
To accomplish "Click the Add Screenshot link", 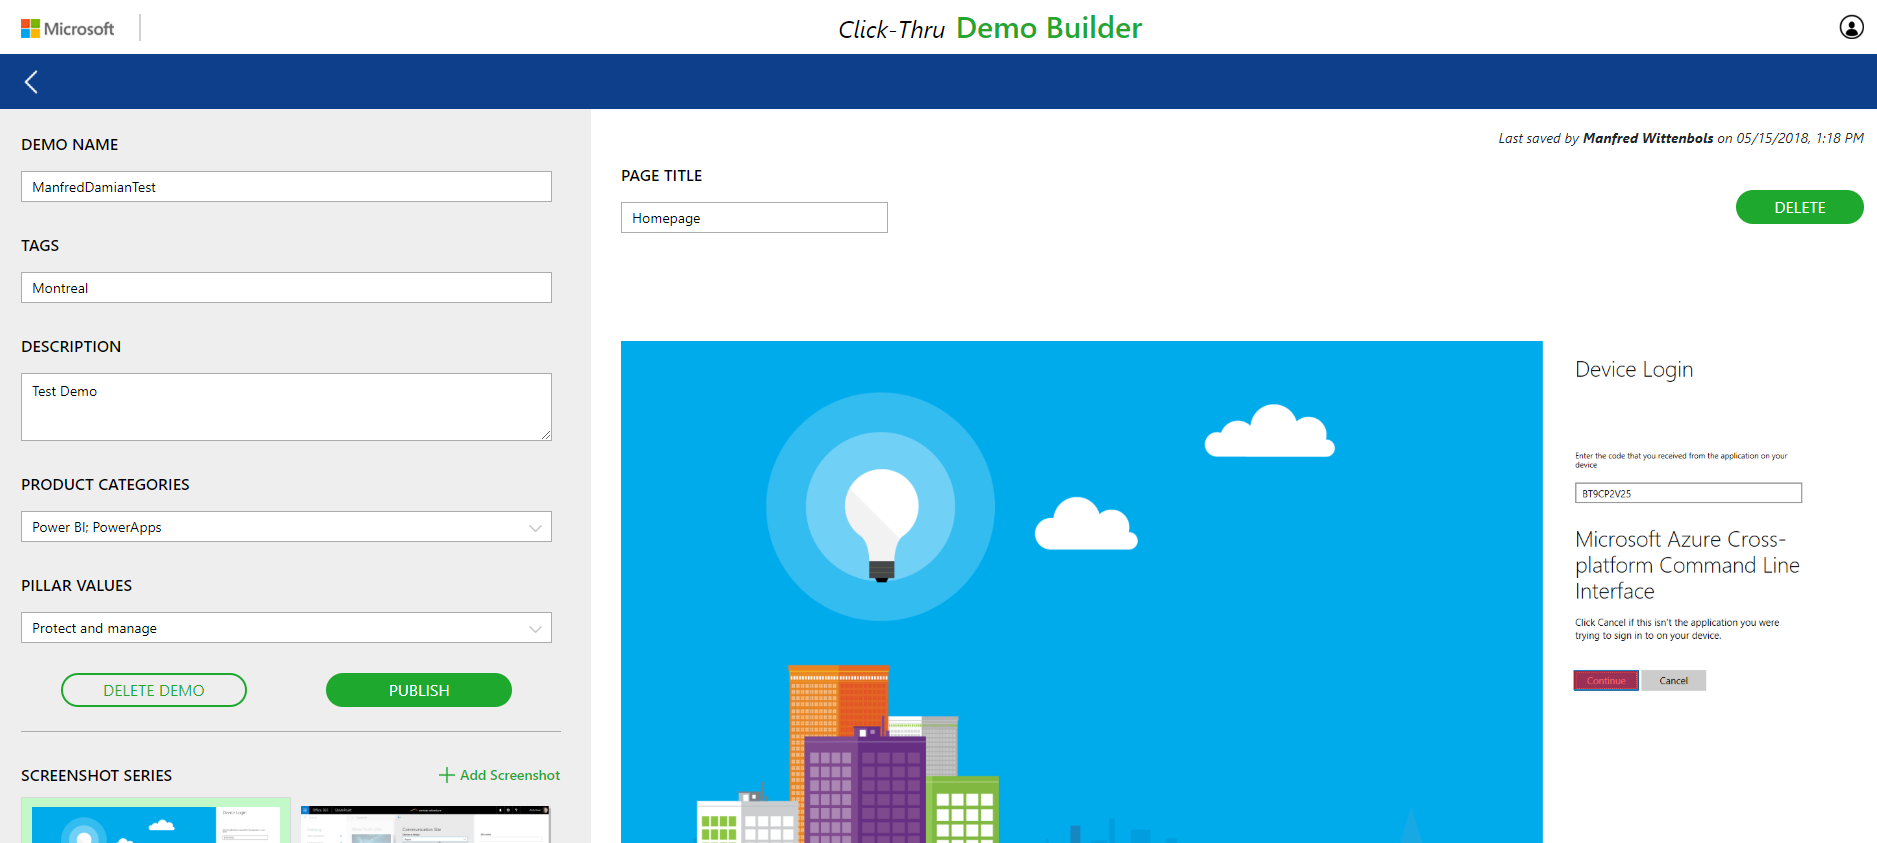I will pyautogui.click(x=500, y=775).
